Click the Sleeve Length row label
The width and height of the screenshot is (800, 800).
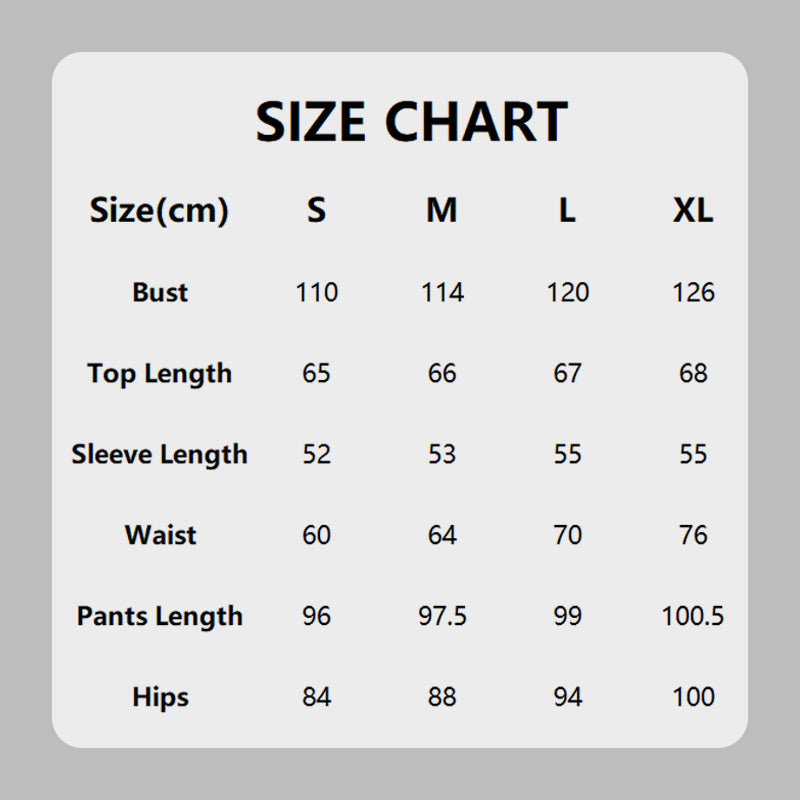pyautogui.click(x=159, y=454)
